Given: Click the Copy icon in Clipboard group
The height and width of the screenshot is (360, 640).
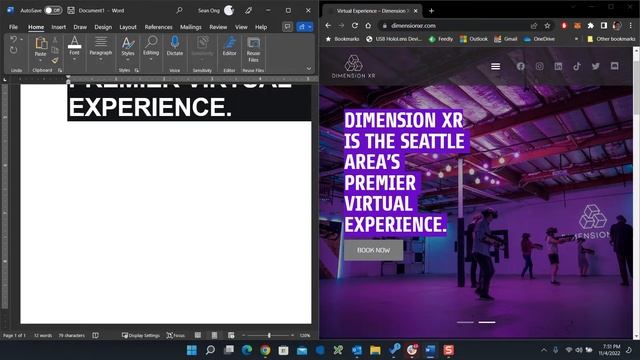Looking at the screenshot, I should click(55, 50).
